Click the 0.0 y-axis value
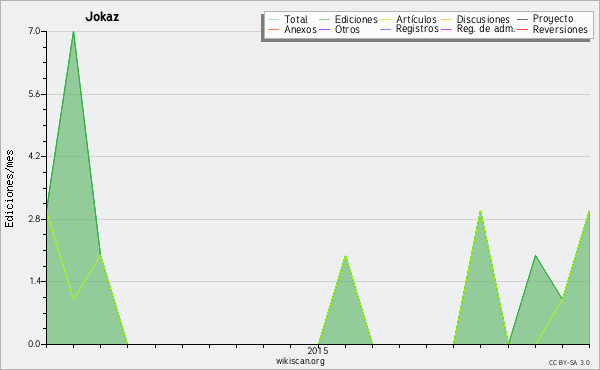Screen dimensions: 600x370 coord(34,344)
